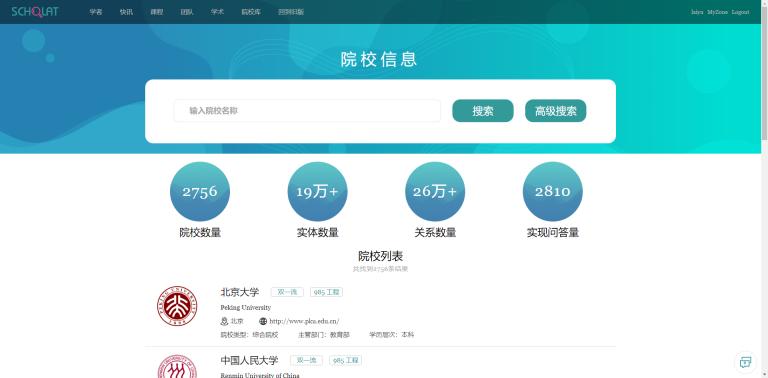Click the username link beside MyZone
Viewport: 768px width, 378px height.
(x=697, y=12)
